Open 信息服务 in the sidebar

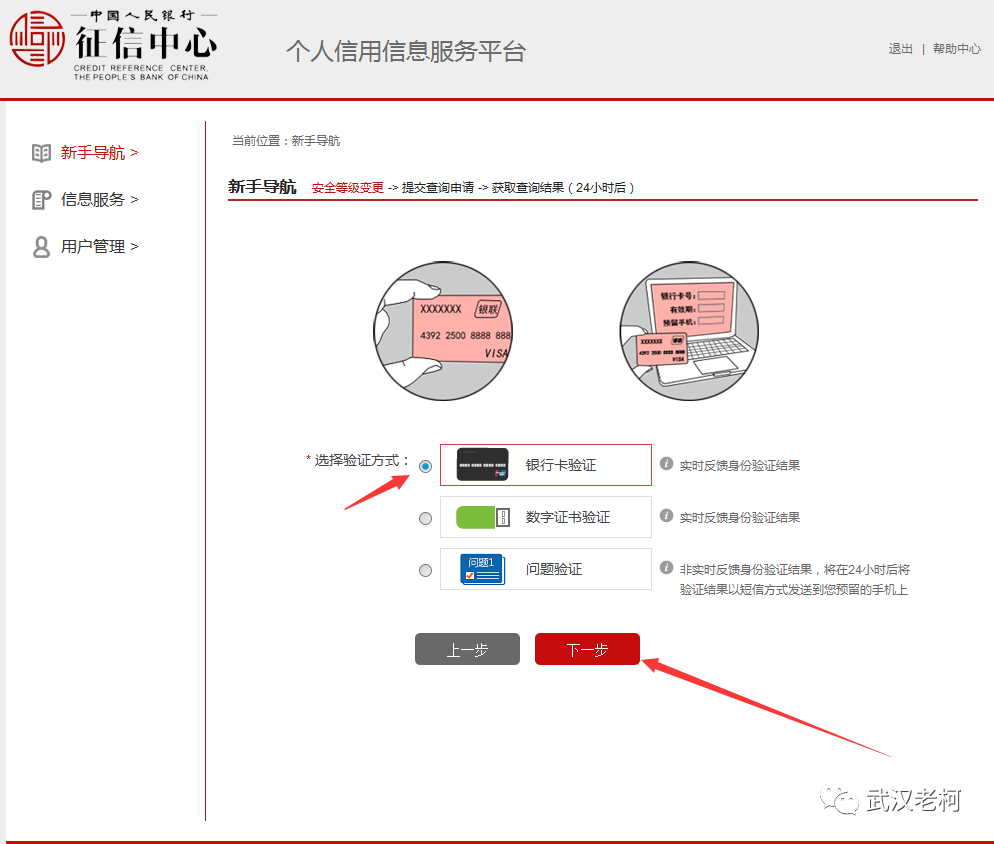pos(93,200)
